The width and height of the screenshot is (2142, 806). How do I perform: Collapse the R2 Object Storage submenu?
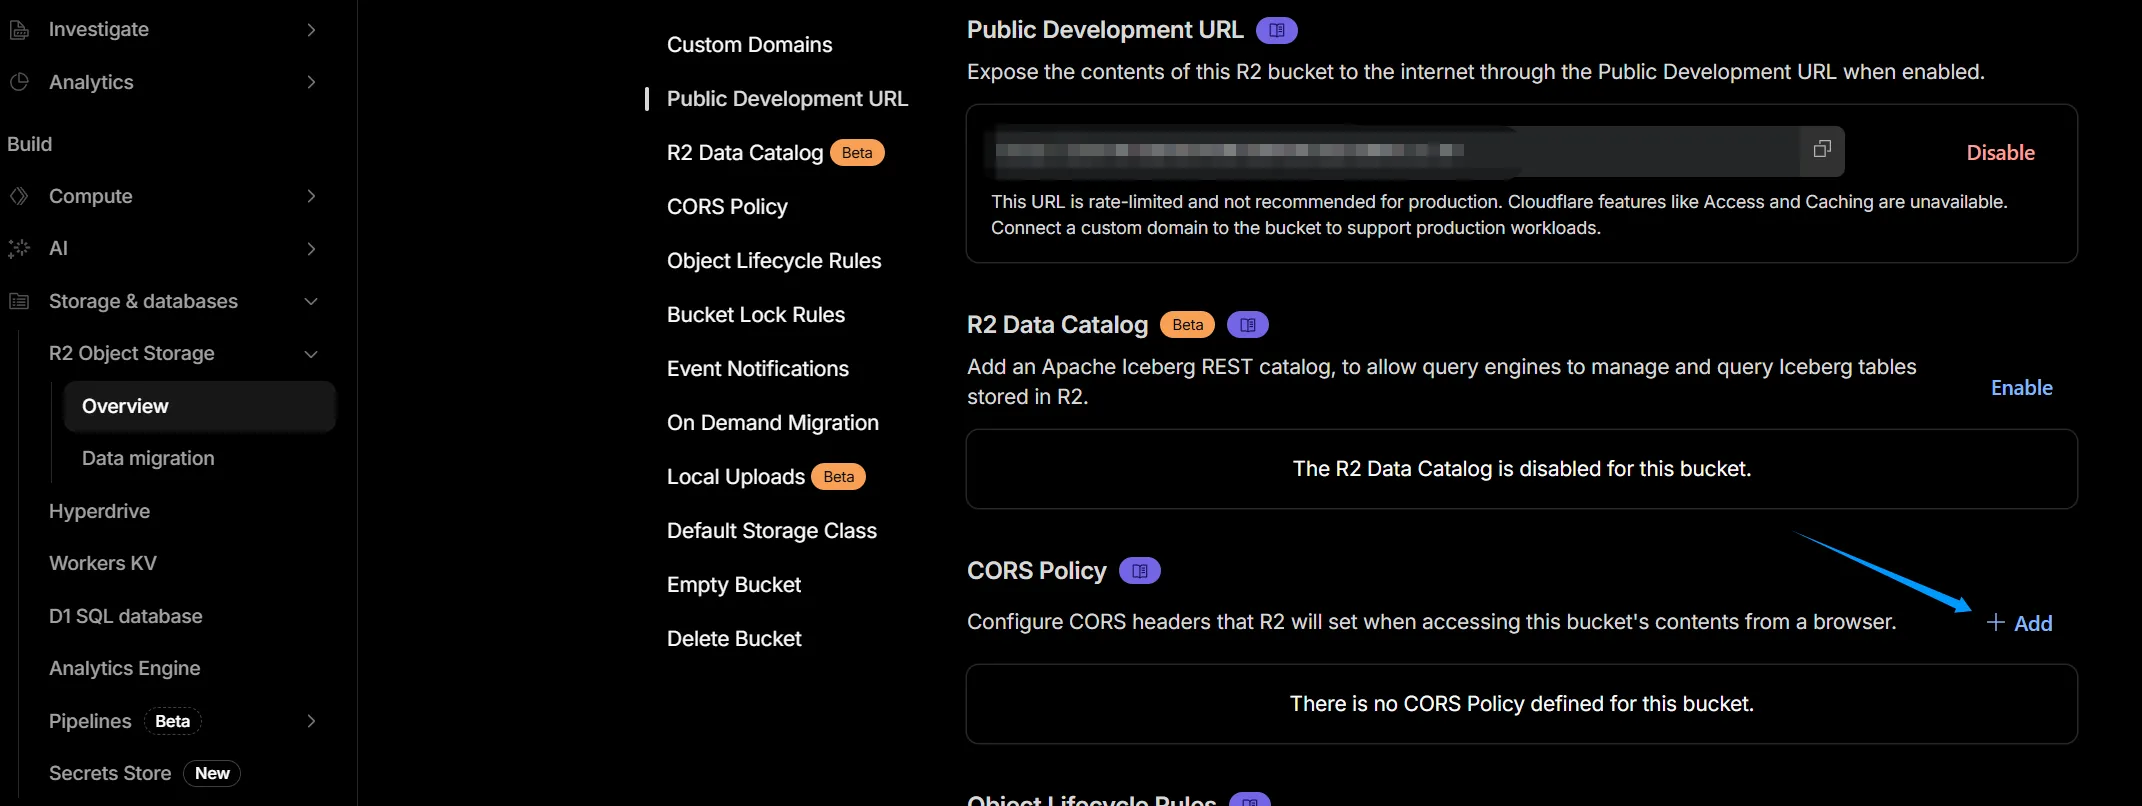(x=311, y=353)
